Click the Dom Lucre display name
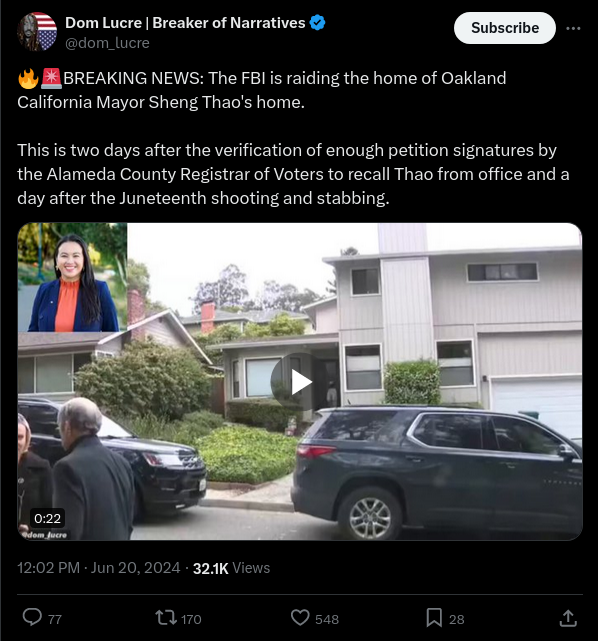 (x=185, y=23)
